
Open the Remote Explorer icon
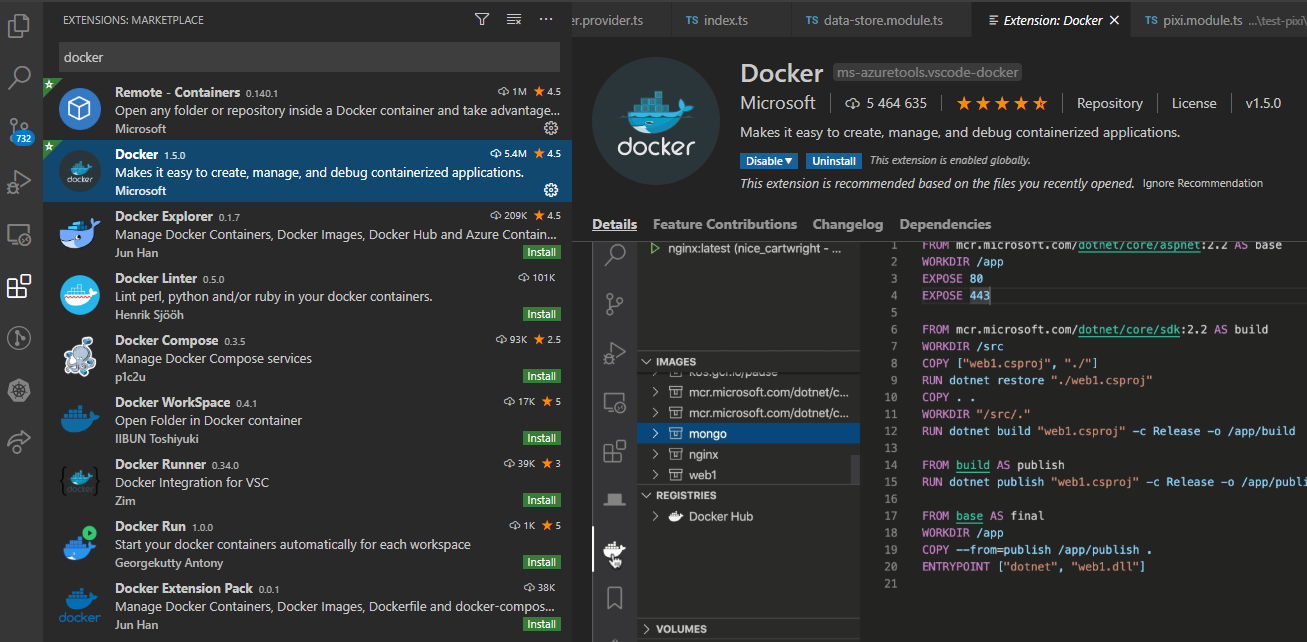pyautogui.click(x=19, y=234)
